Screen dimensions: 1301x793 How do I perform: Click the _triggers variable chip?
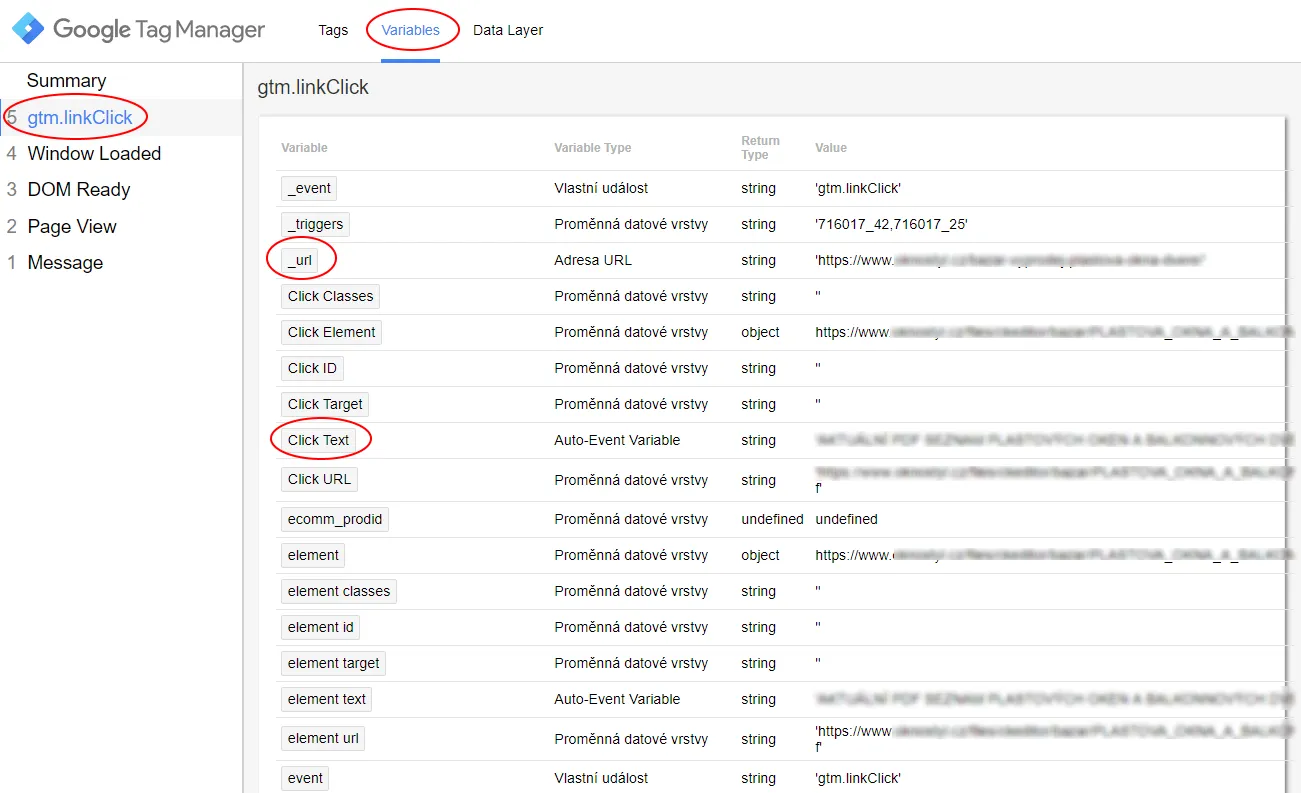pyautogui.click(x=315, y=224)
